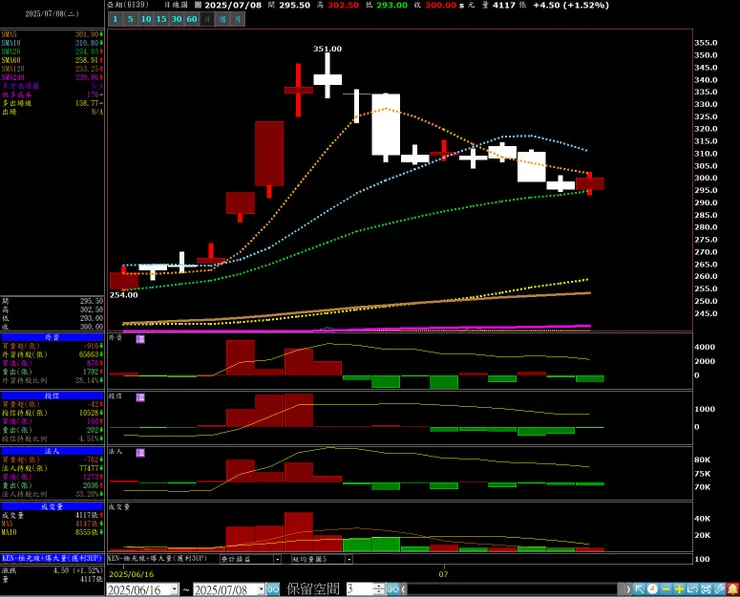Viewport: 740px width, 597px height.
Task: Click the 2025/06/16 marker on time axis
Action: point(131,574)
